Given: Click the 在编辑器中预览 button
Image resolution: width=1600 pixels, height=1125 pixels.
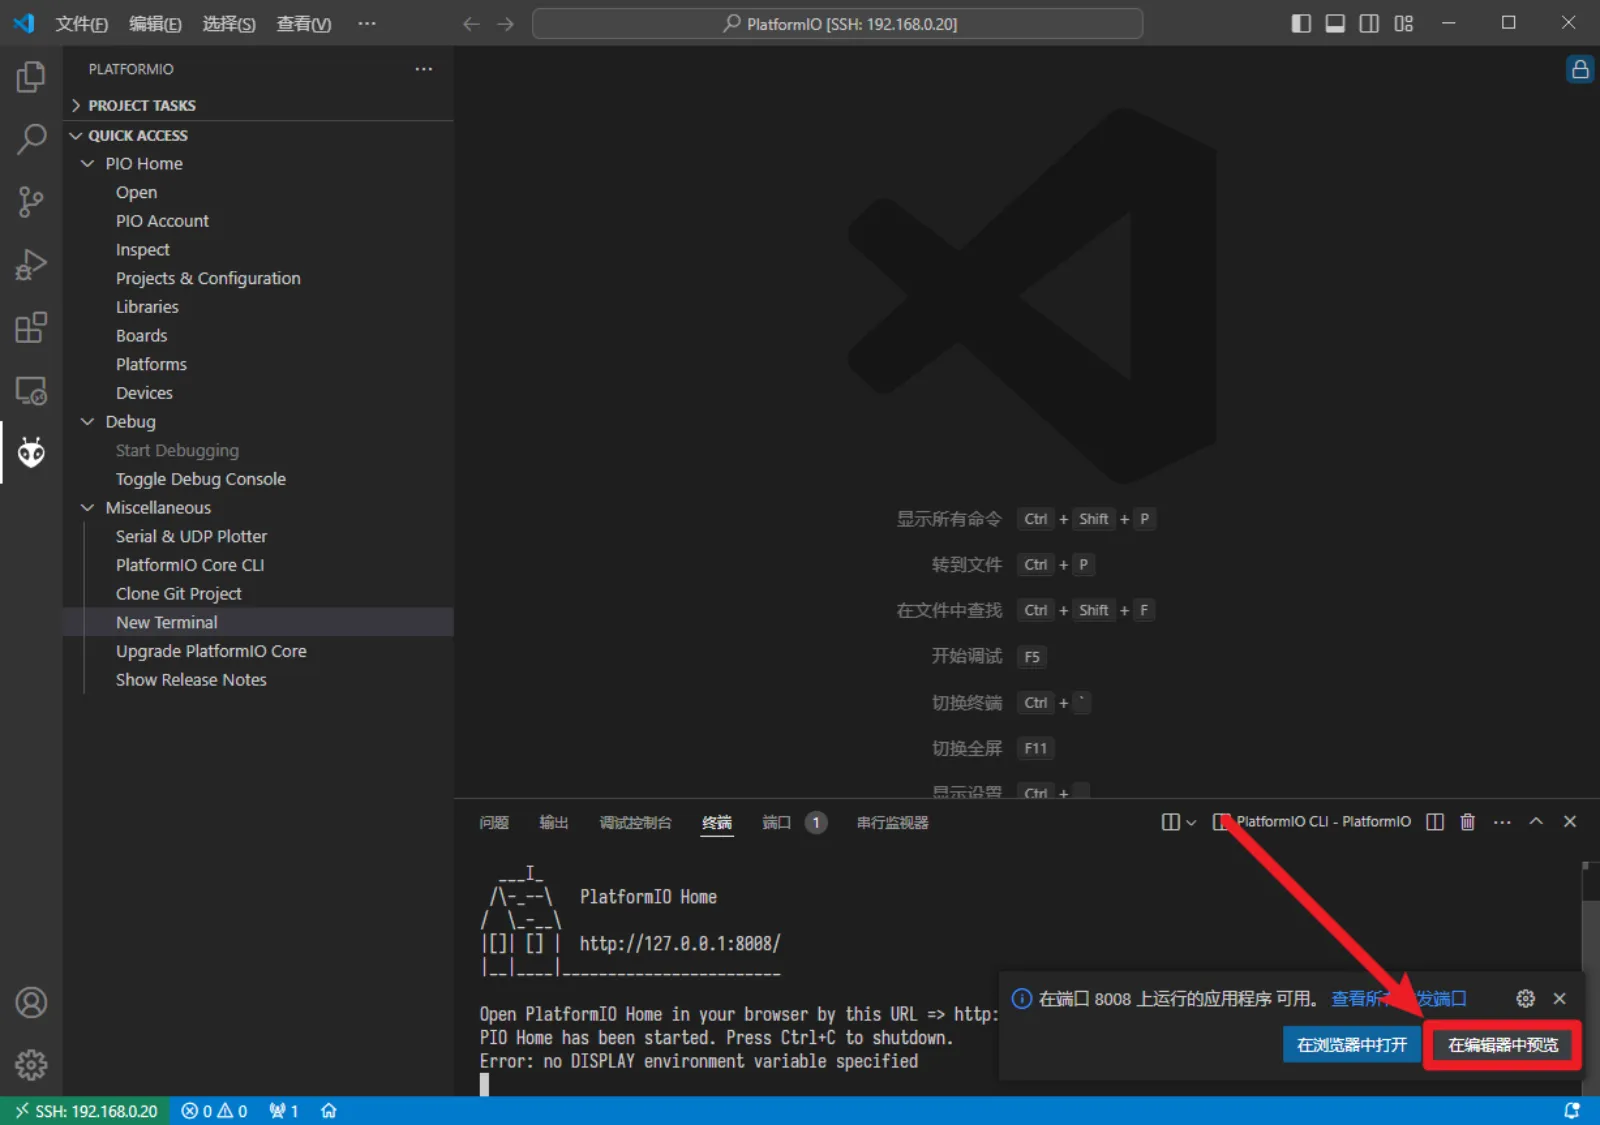Looking at the screenshot, I should point(1502,1044).
